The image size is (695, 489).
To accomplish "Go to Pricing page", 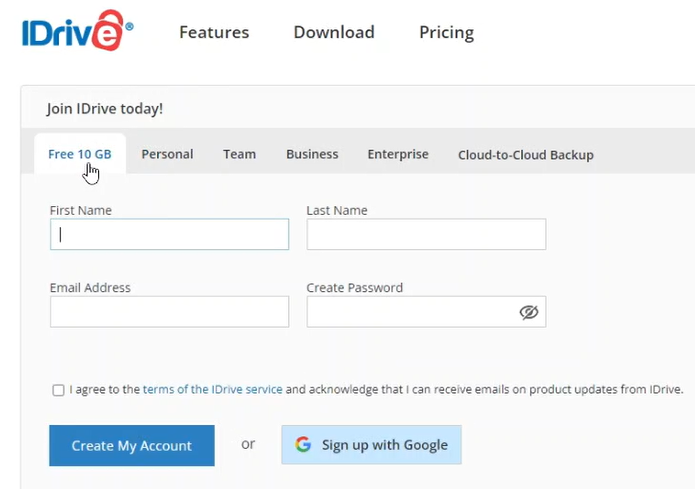I will pyautogui.click(x=446, y=33).
